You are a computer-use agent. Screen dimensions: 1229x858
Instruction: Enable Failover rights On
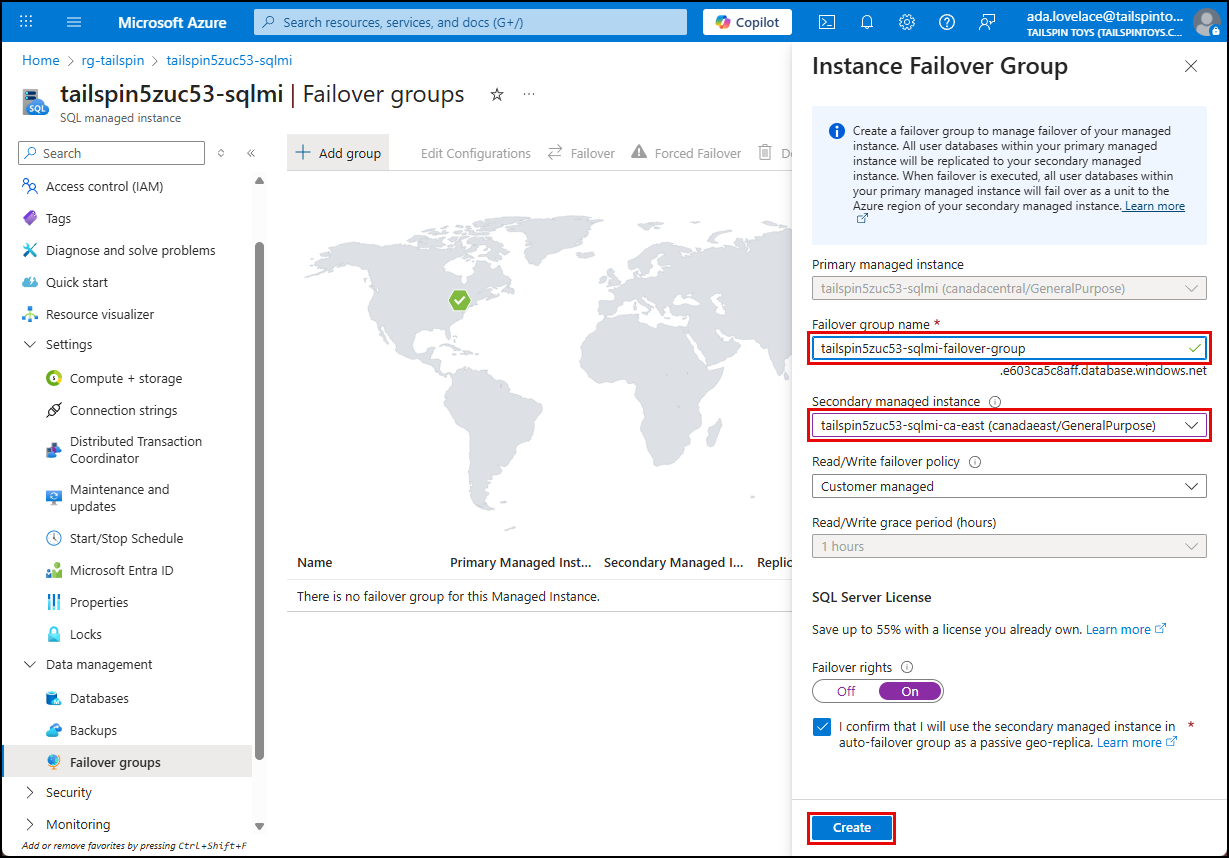point(909,690)
